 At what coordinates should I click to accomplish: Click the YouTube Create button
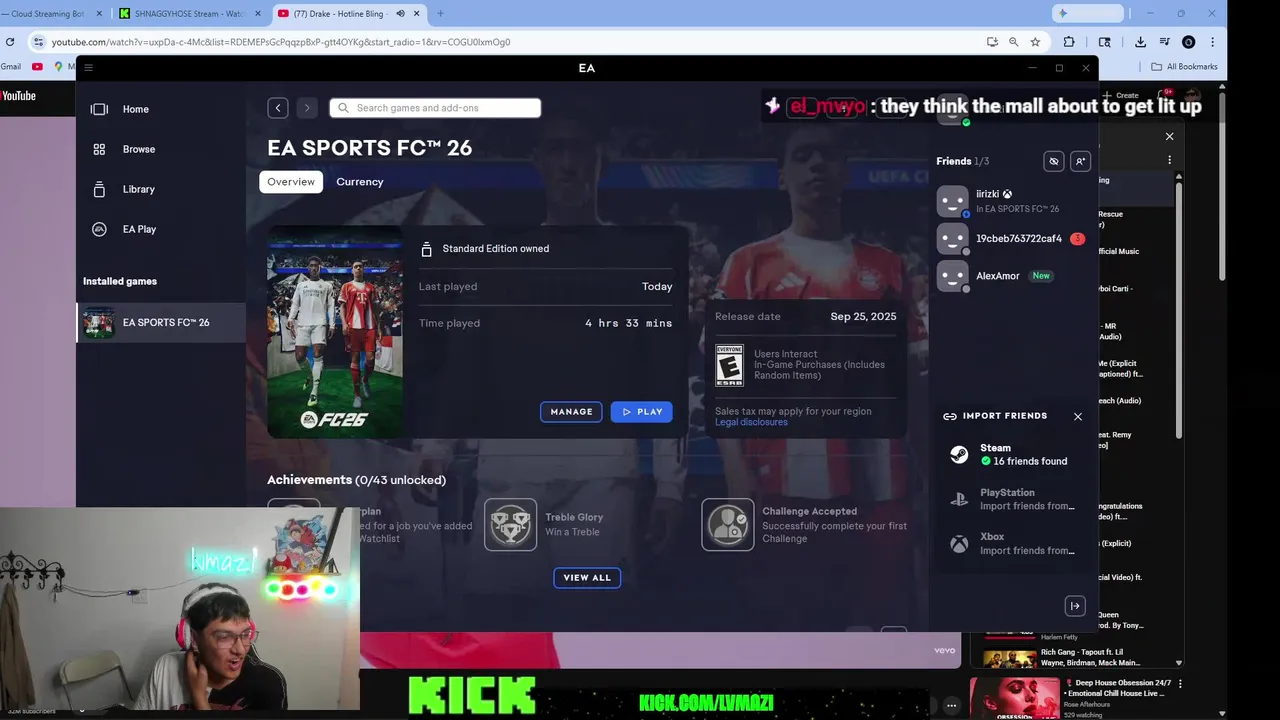coord(1120,96)
